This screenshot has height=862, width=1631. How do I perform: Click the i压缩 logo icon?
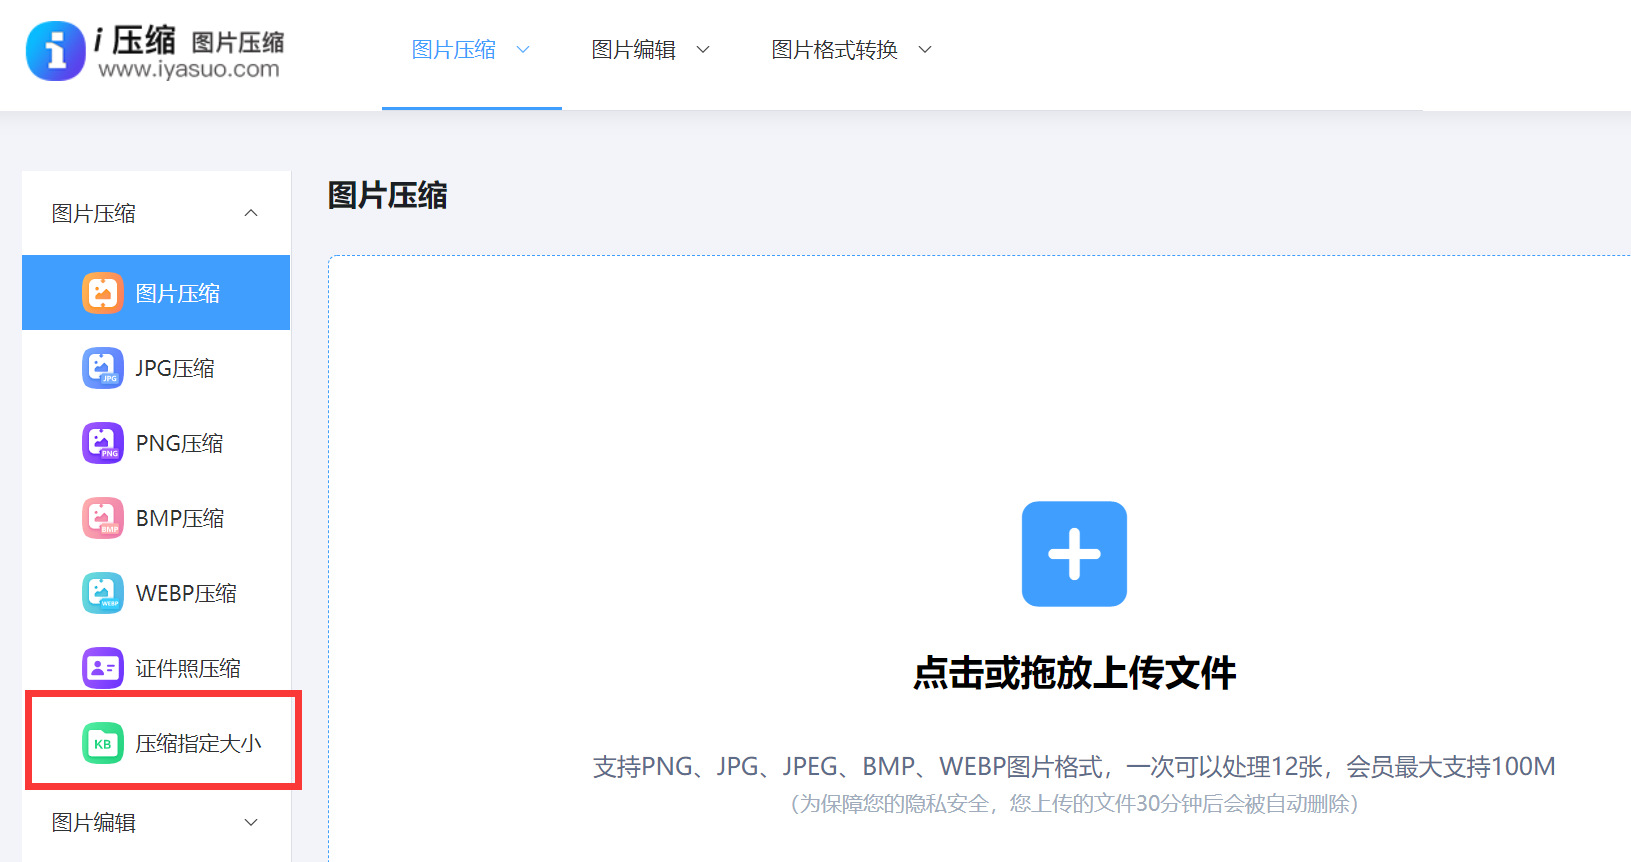pyautogui.click(x=56, y=50)
